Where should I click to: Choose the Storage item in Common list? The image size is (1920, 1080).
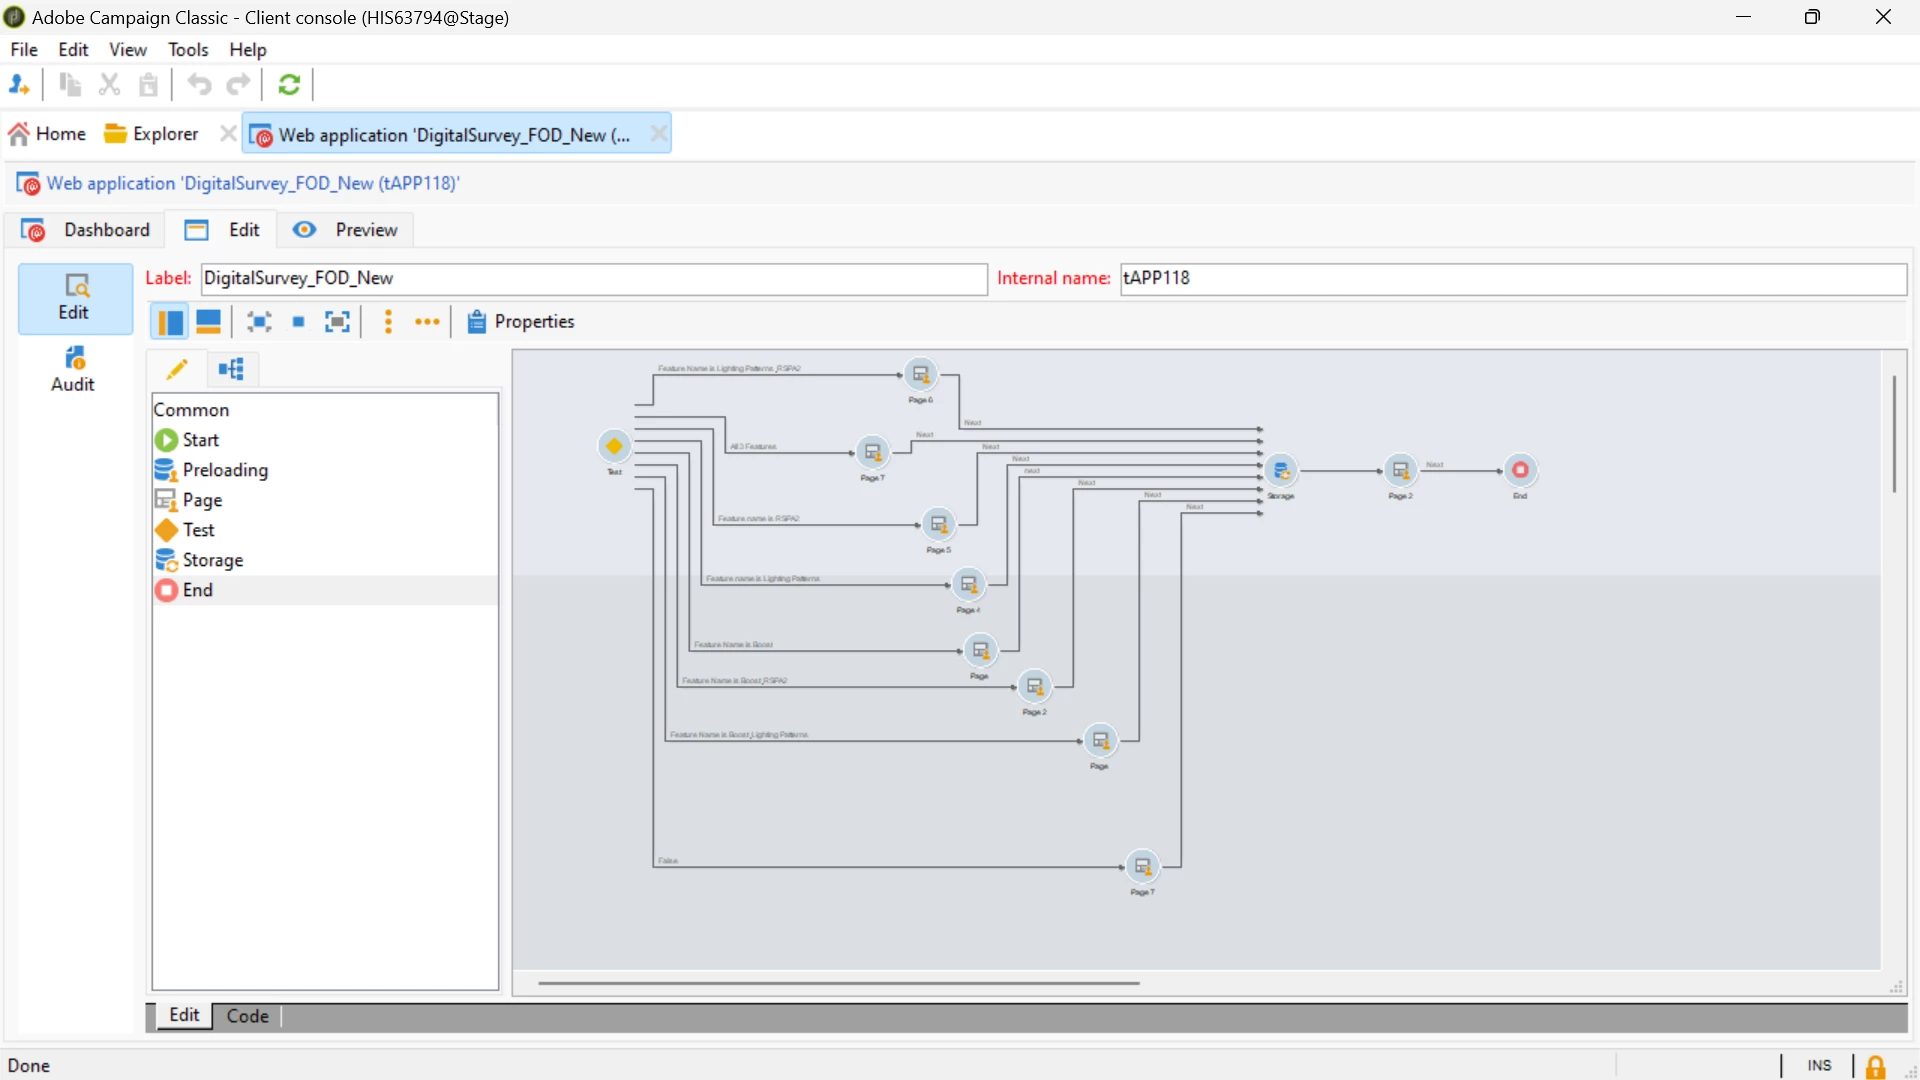pos(212,560)
